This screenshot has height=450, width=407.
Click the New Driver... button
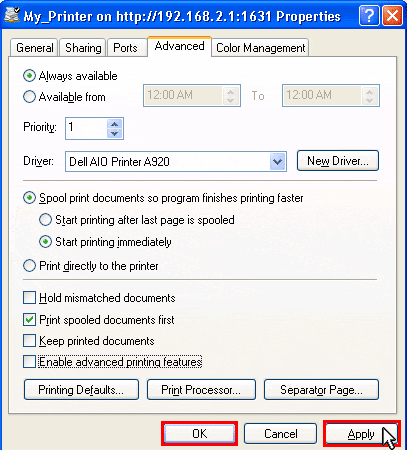[338, 161]
